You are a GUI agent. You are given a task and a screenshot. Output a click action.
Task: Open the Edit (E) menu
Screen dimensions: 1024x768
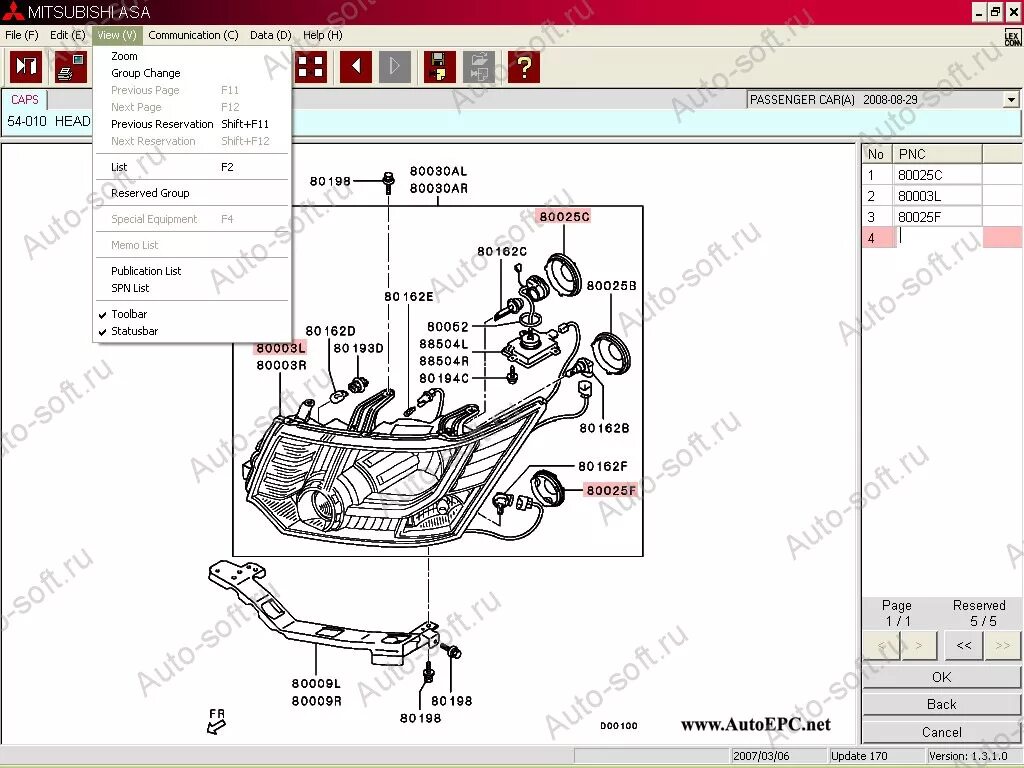(x=67, y=35)
